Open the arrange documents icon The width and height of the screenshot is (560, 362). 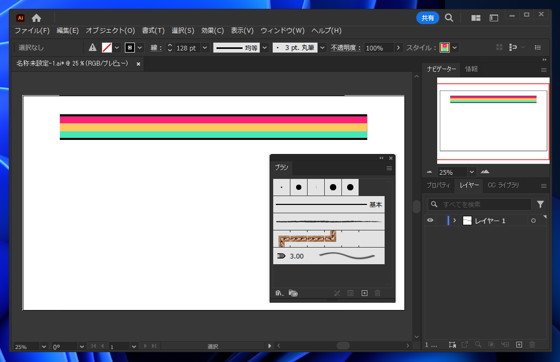click(x=475, y=18)
